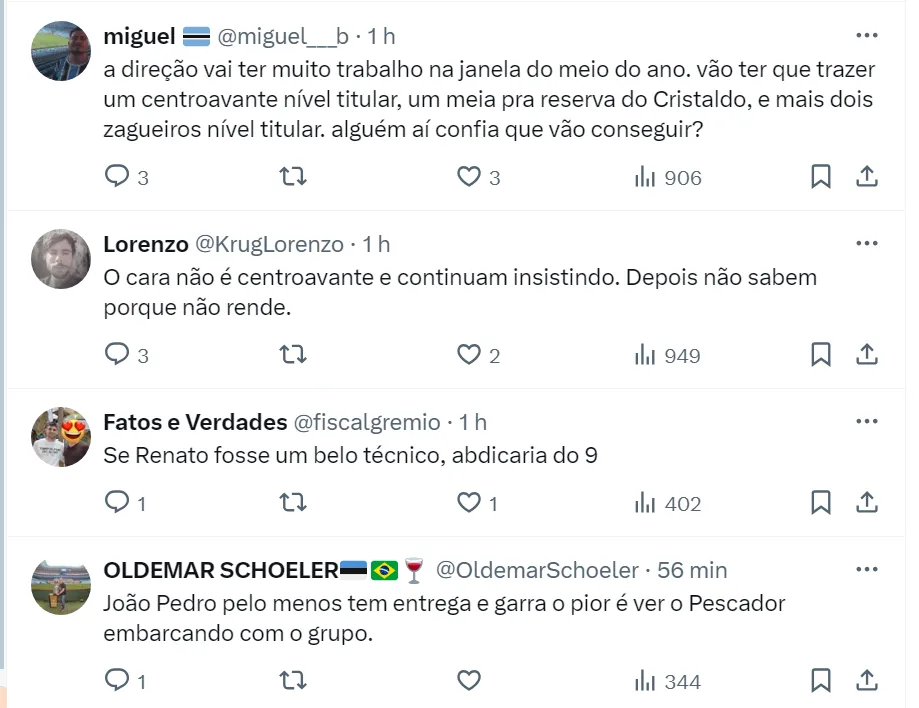
Task: Retweet miguel's post about the transfer window
Action: [x=292, y=177]
